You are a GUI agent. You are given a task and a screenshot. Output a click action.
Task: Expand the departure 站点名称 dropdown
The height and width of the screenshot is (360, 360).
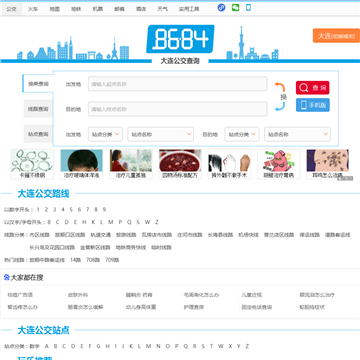tap(161, 134)
